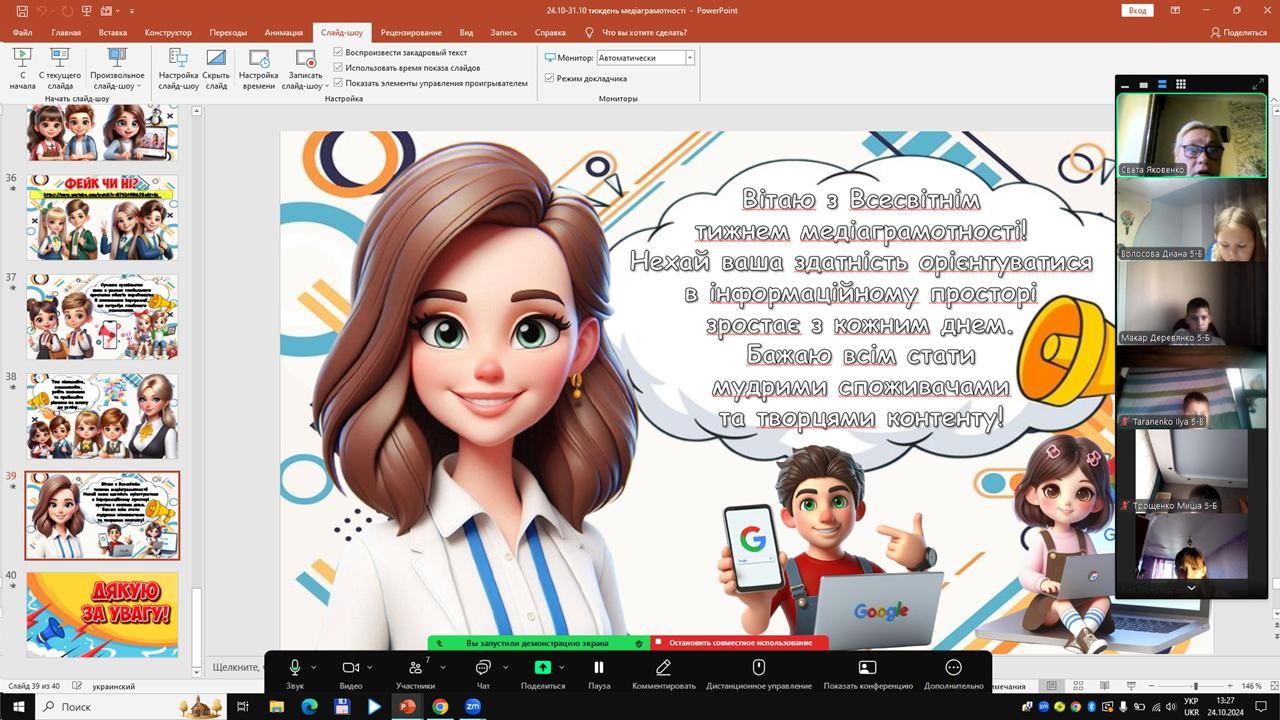
Task: Expand Zoom video panel to full size
Action: tap(1258, 85)
